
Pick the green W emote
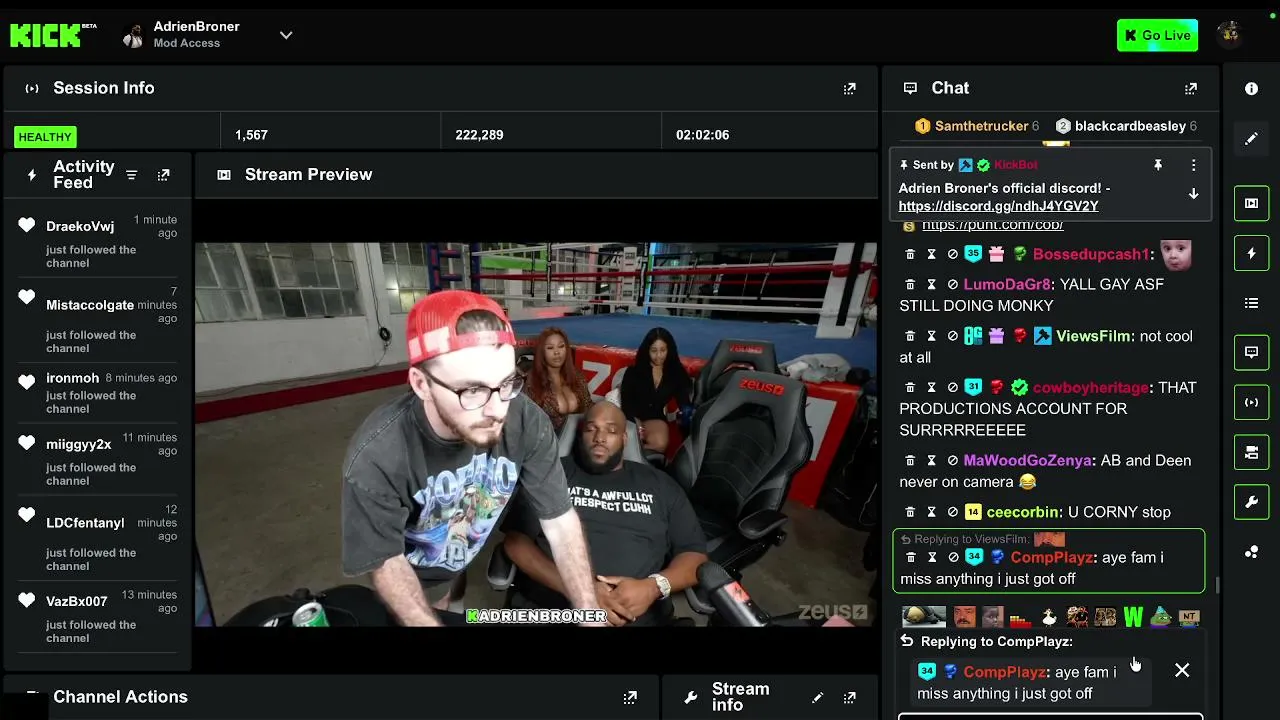[x=1133, y=617]
